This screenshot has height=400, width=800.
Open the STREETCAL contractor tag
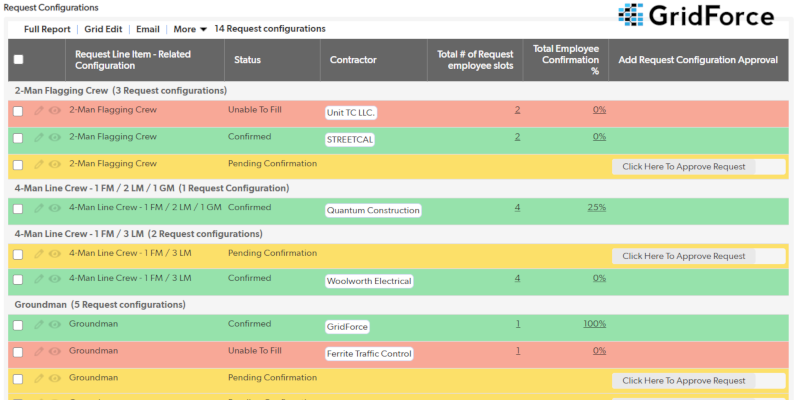(x=349, y=140)
